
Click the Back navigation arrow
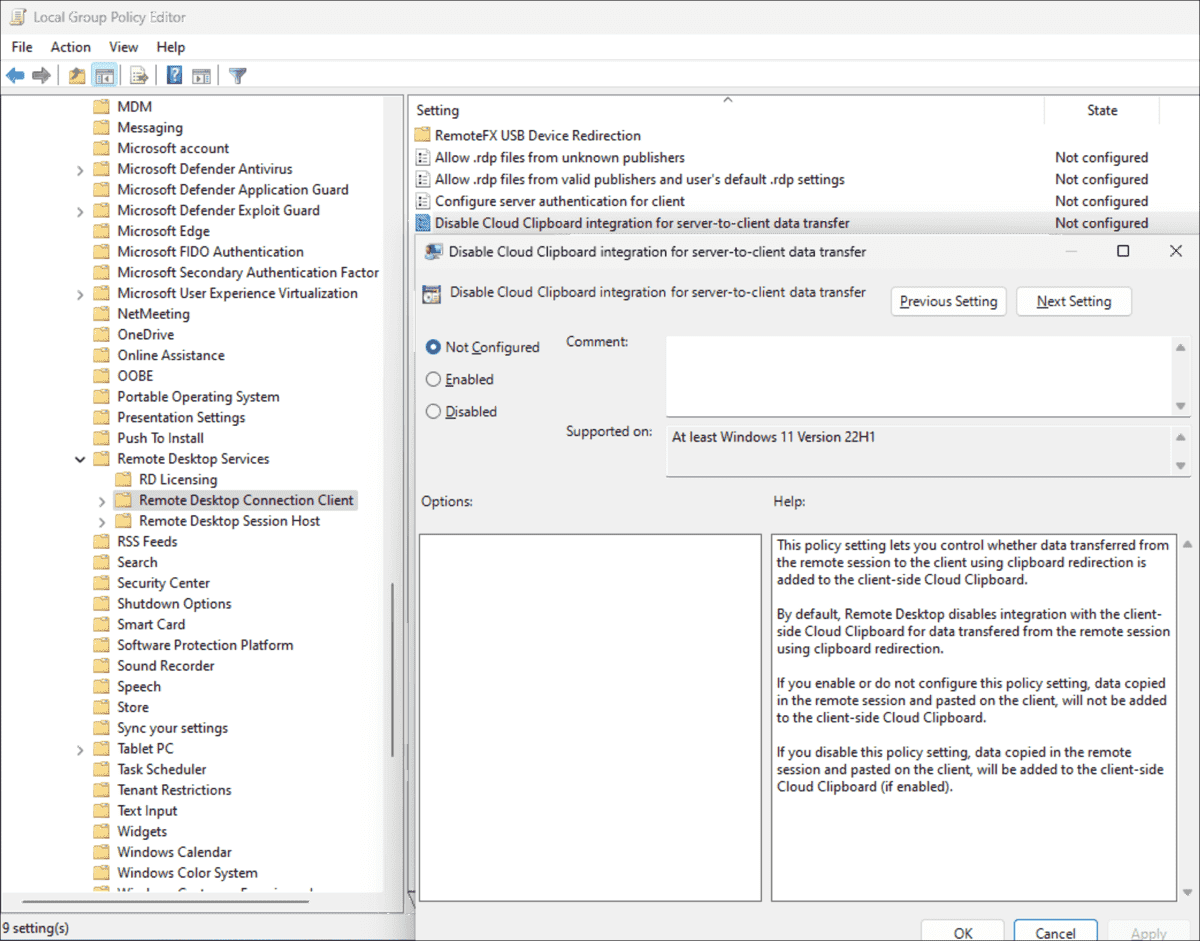pyautogui.click(x=15, y=75)
